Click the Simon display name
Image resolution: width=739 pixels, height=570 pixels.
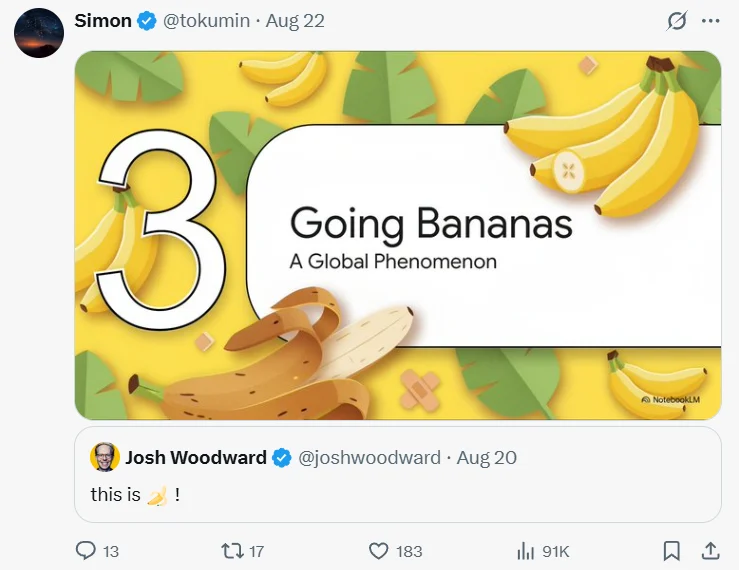103,21
